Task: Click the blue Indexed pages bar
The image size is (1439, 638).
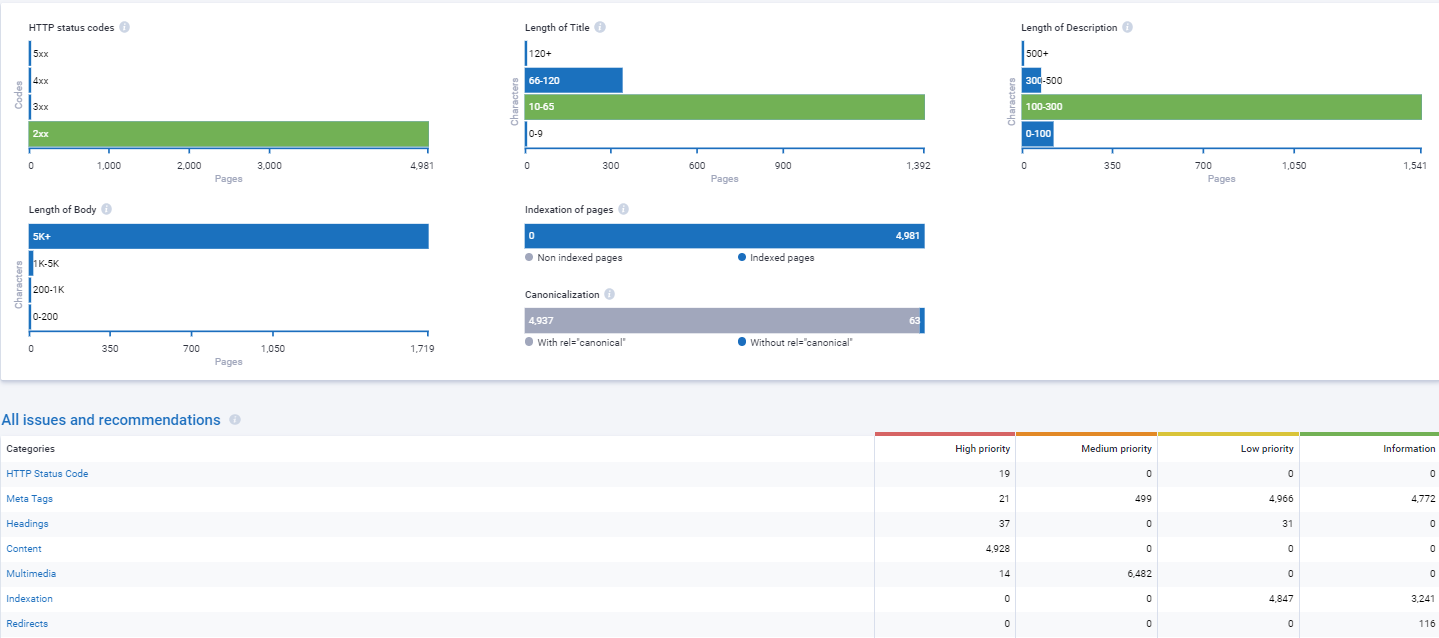Action: (725, 236)
